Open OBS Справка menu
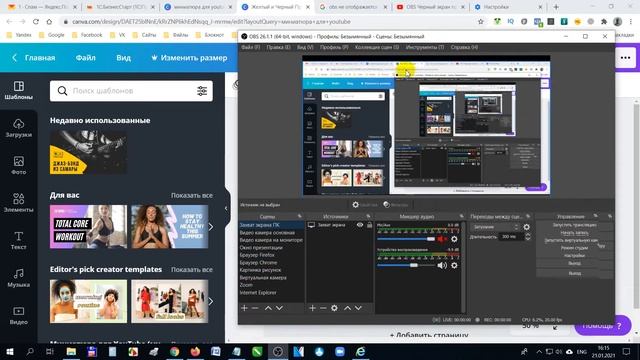The image size is (640, 360). 464,47
